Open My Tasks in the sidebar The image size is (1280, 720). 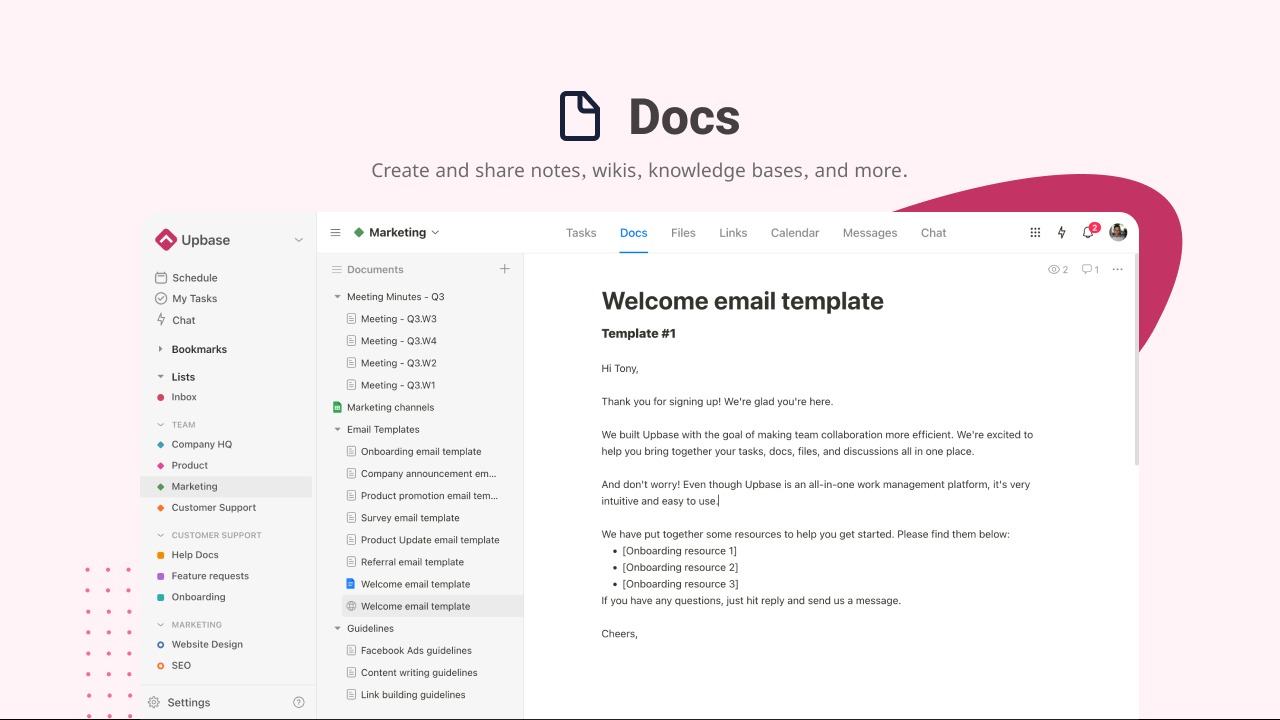[x=186, y=299]
